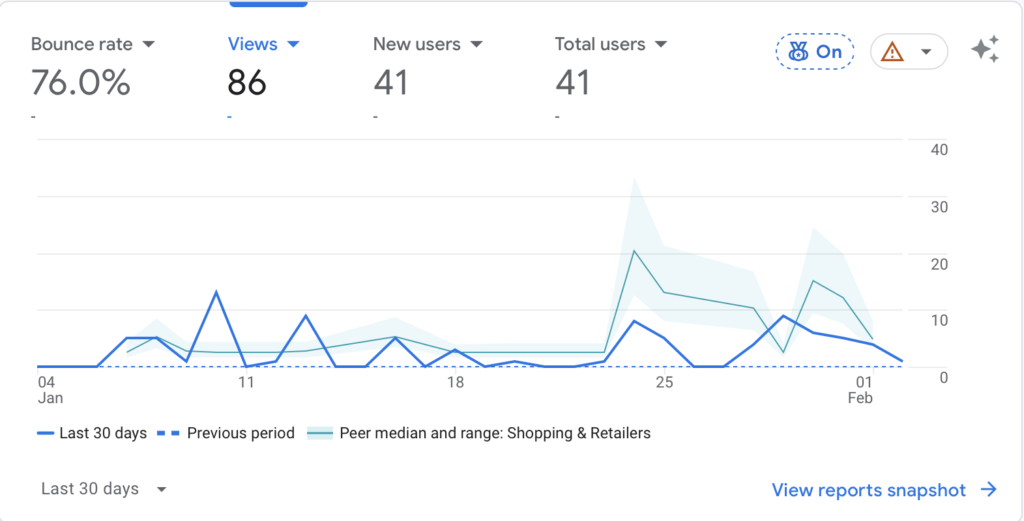1024x521 pixels.
Task: Expand the Bounce rate metric dropdown arrow
Action: coord(149,44)
